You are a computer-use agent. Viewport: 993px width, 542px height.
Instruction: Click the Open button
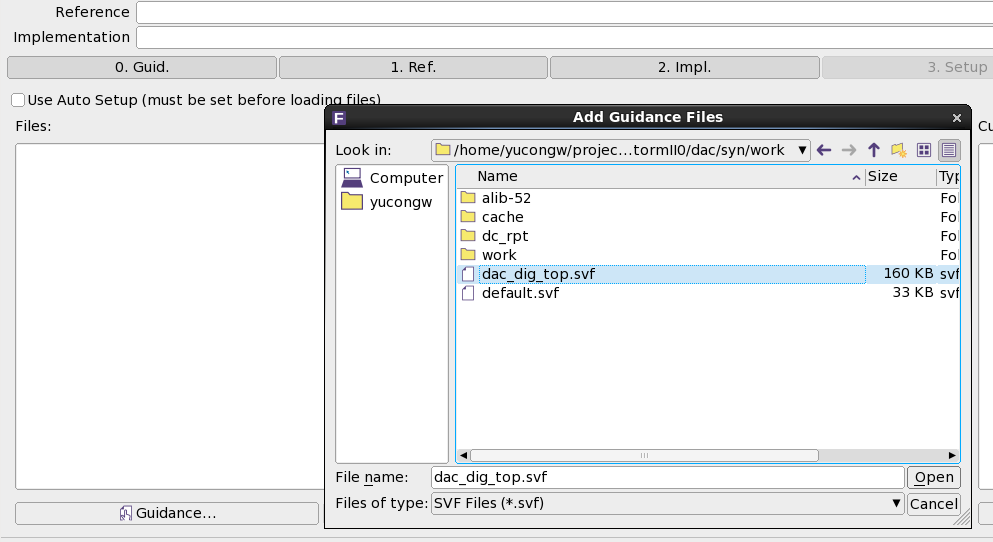pyautogui.click(x=934, y=477)
